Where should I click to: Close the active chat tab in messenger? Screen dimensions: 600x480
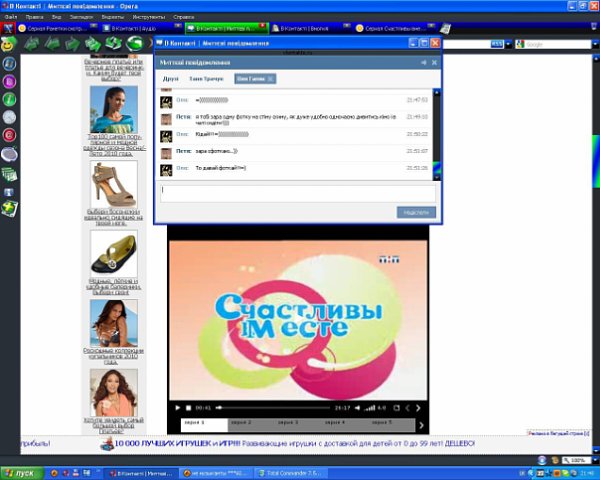(271, 78)
